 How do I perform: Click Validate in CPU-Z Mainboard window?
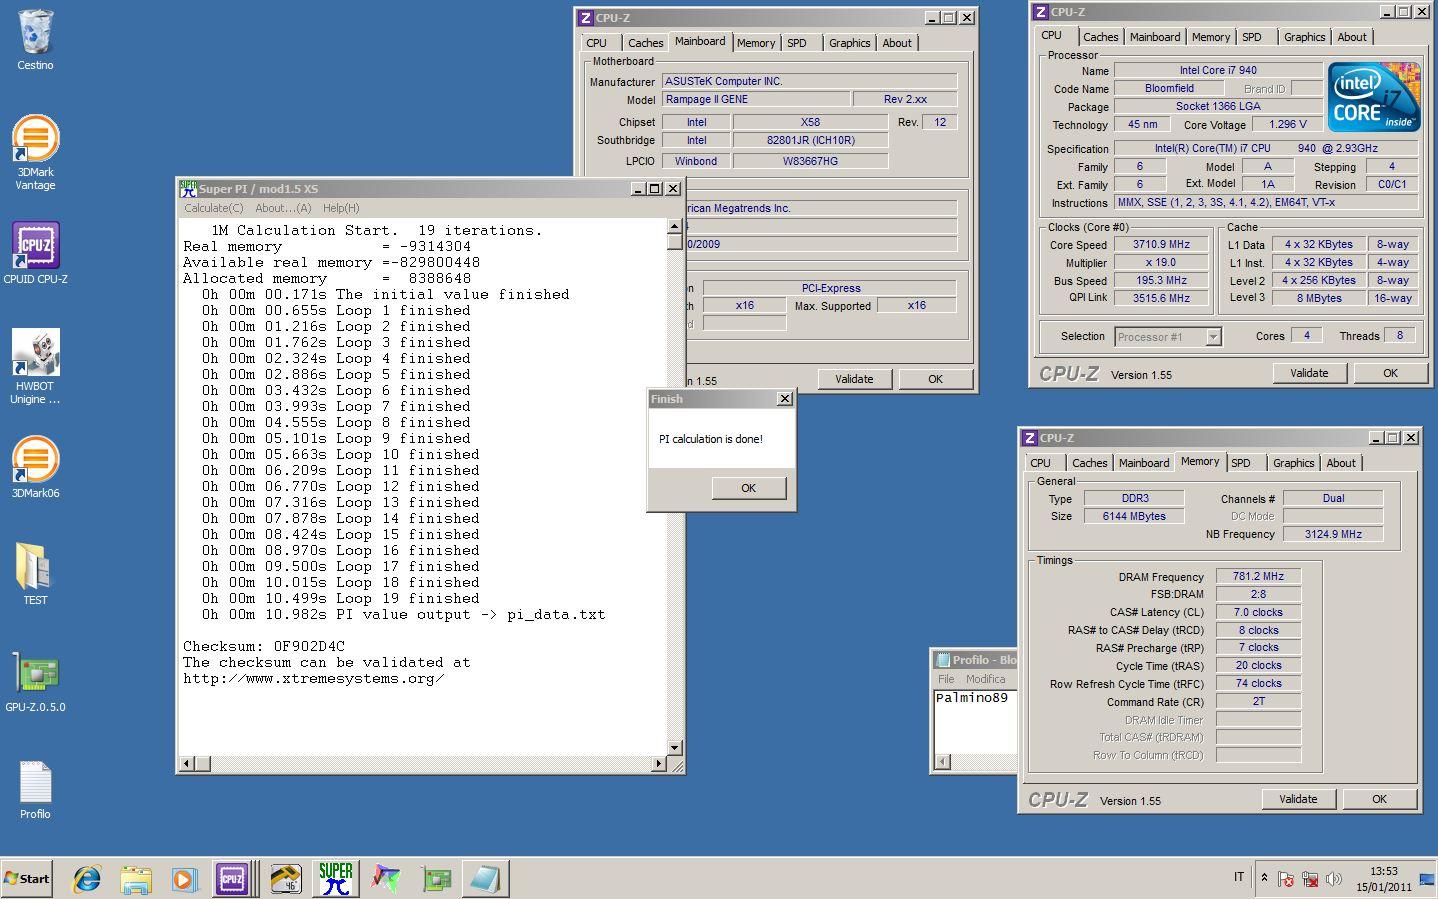pos(854,379)
